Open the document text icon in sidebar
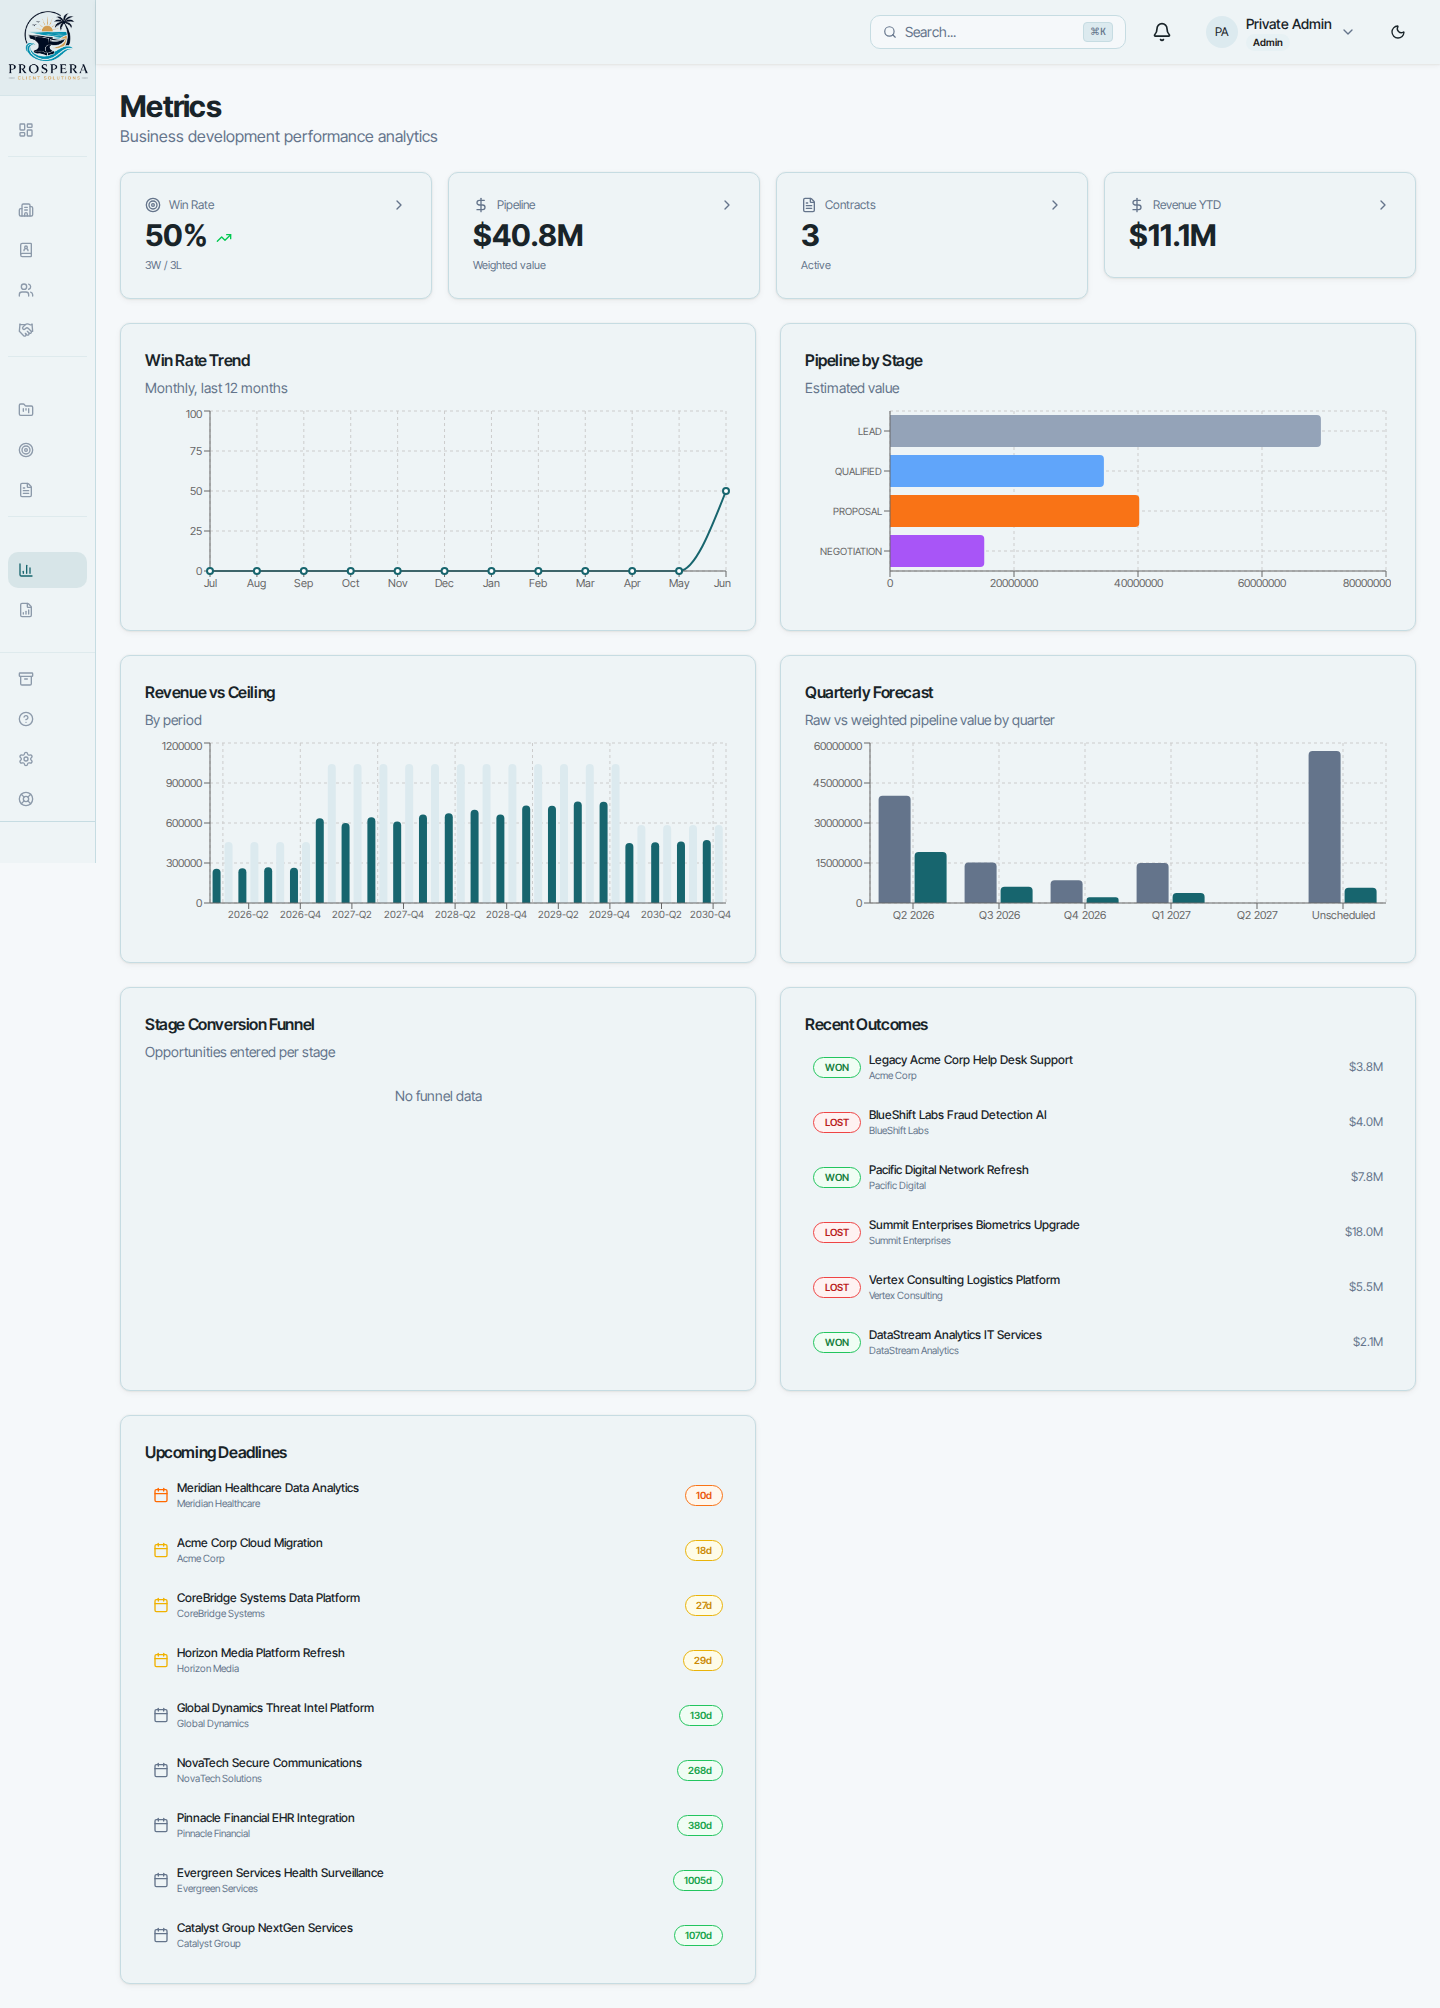This screenshot has width=1440, height=2008. click(x=26, y=490)
